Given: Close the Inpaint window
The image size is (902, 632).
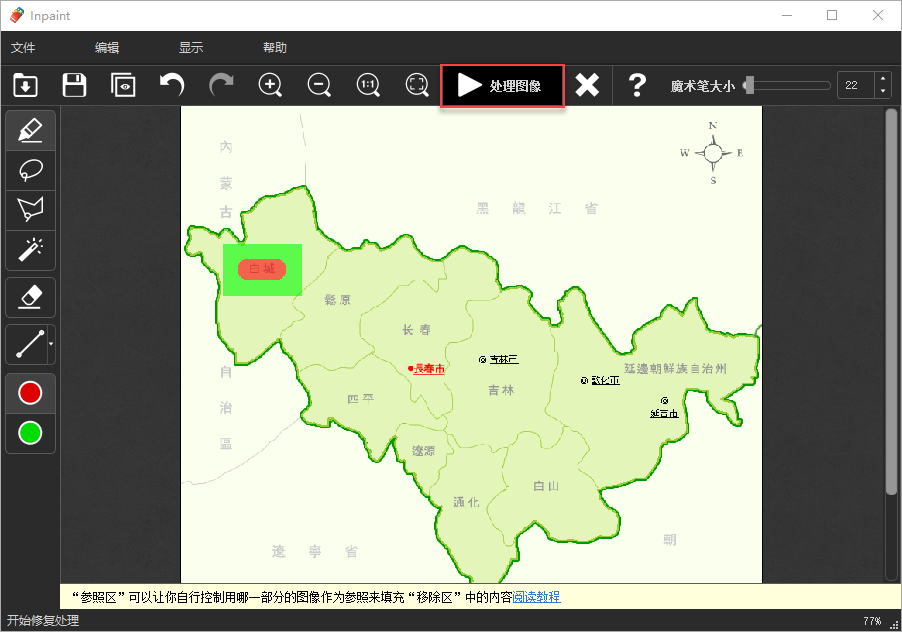Looking at the screenshot, I should click(x=877, y=15).
